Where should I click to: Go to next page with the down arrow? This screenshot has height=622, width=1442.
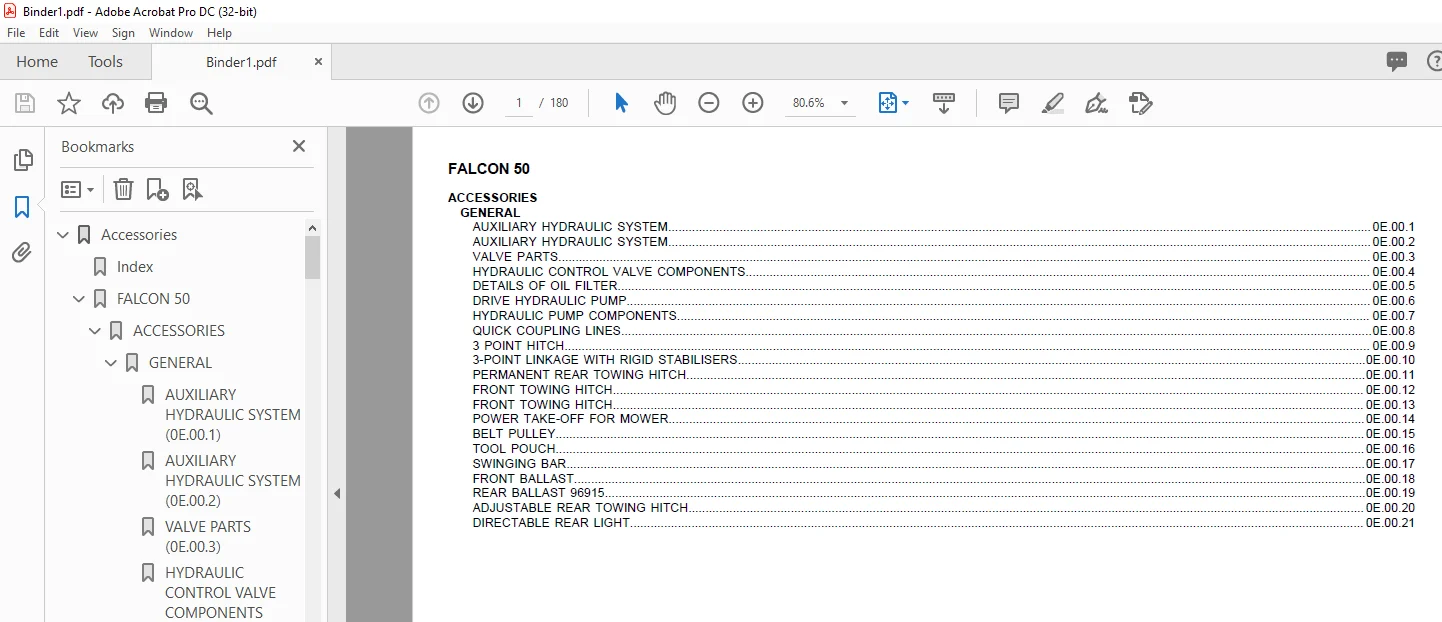point(473,103)
